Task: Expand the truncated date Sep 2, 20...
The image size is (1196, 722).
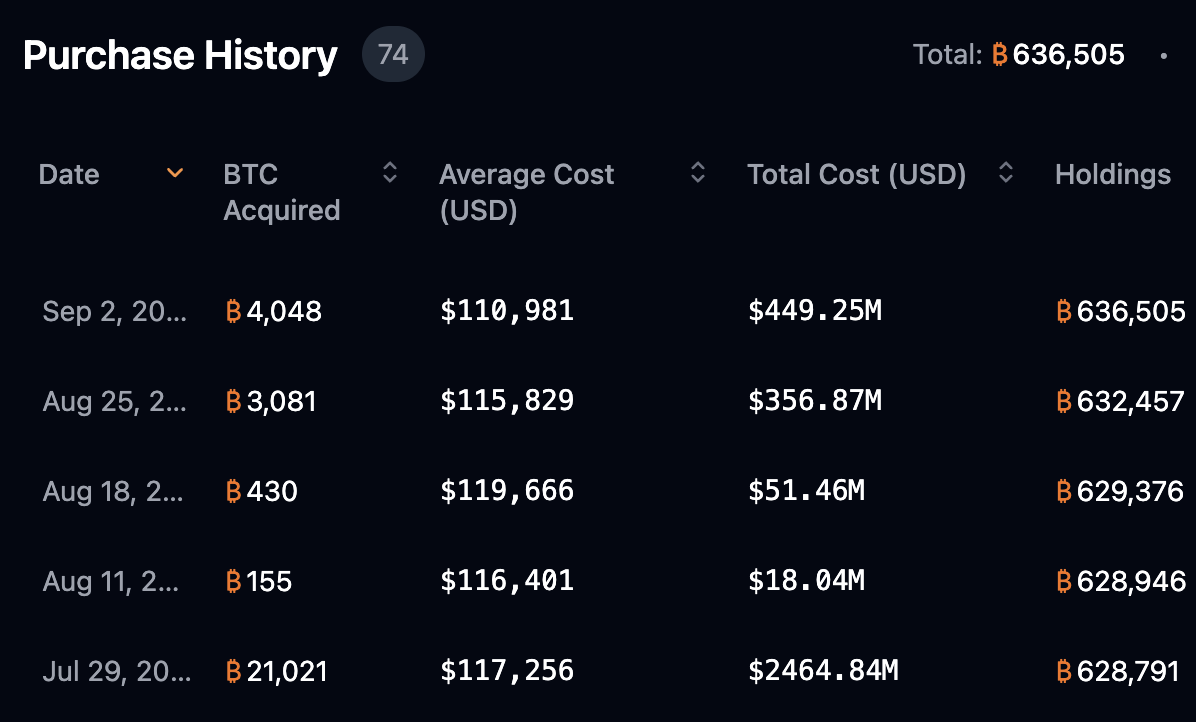Action: pyautogui.click(x=114, y=312)
